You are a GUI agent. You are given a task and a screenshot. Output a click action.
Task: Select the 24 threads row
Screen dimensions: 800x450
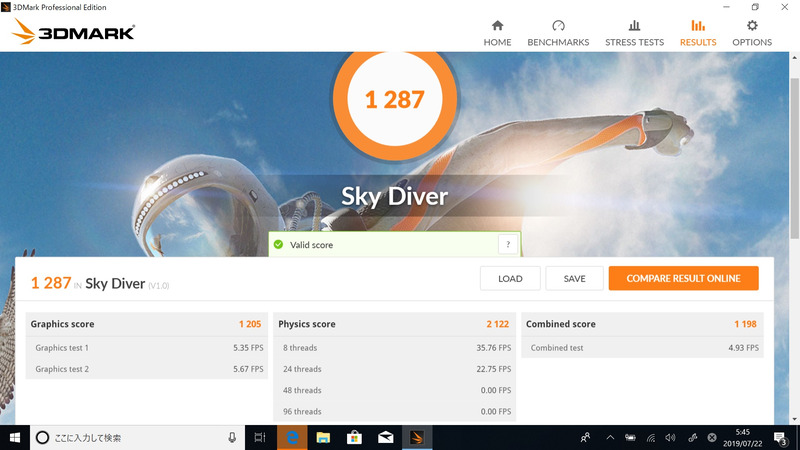394,369
